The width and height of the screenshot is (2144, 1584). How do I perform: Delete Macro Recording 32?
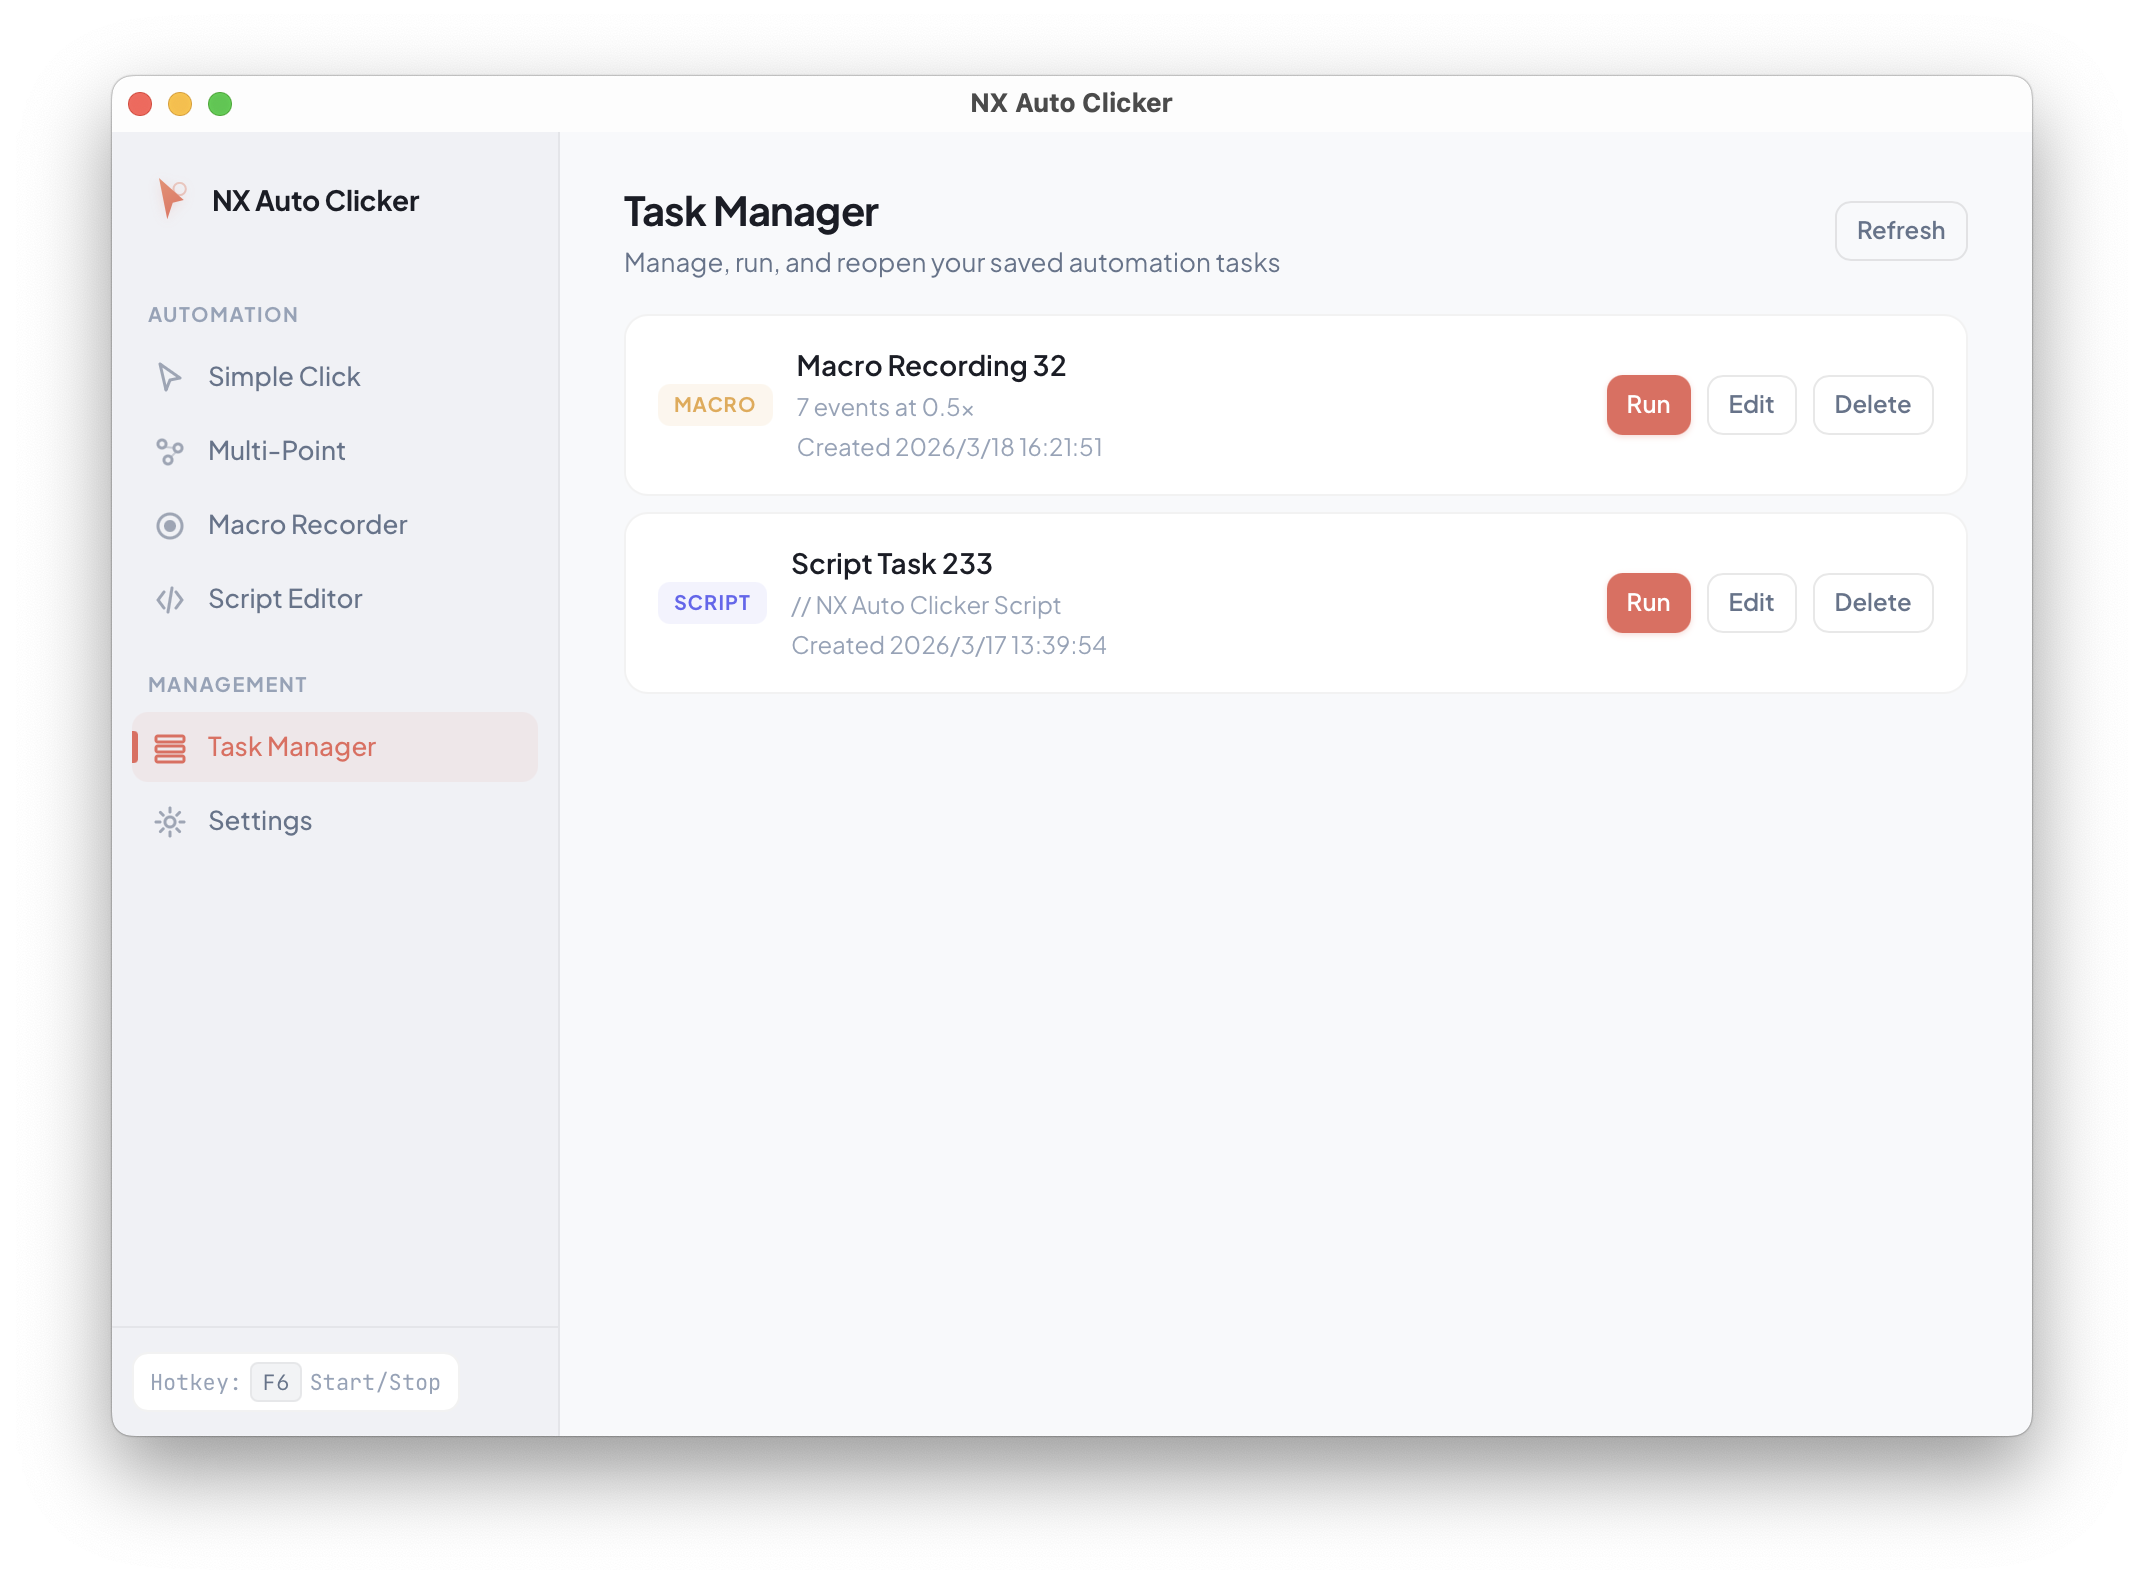pyautogui.click(x=1872, y=405)
